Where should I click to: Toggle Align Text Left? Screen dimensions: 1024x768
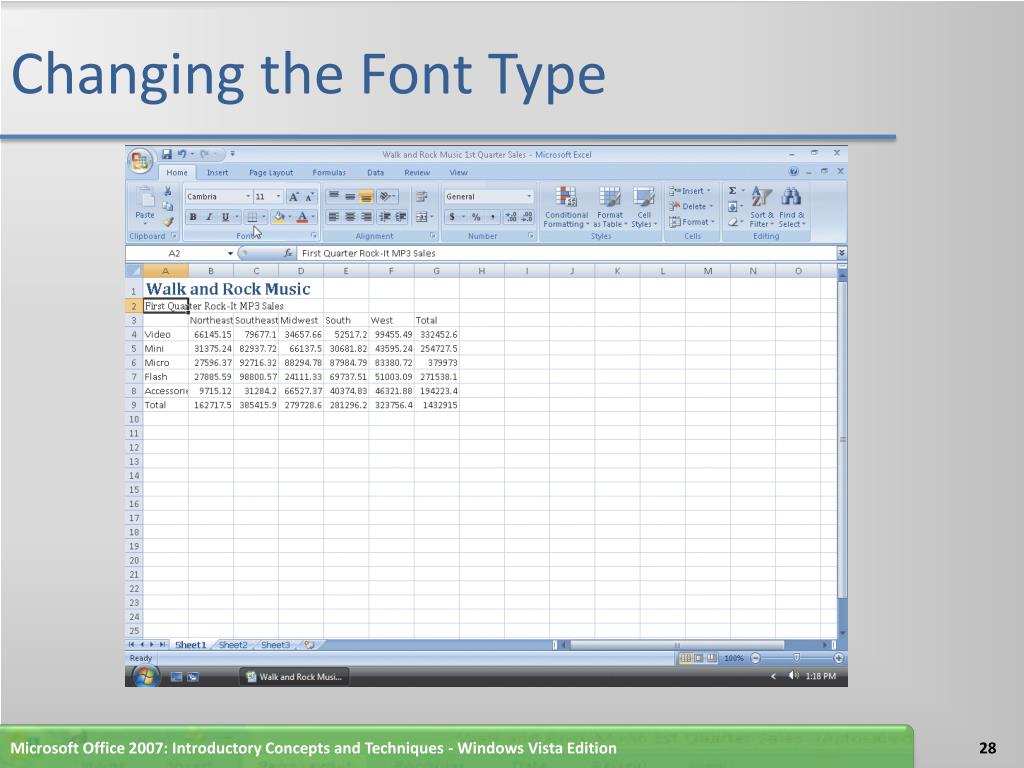pyautogui.click(x=333, y=217)
